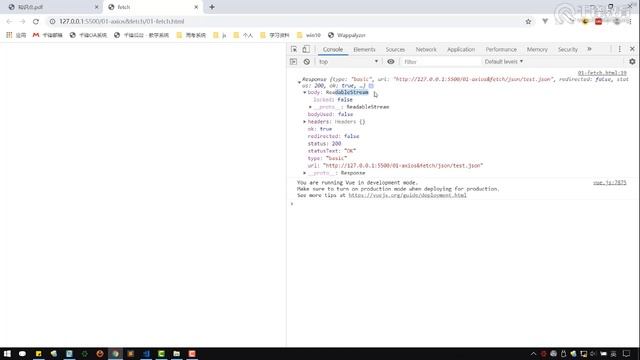Open the win10 bookmarks folder

click(309, 35)
